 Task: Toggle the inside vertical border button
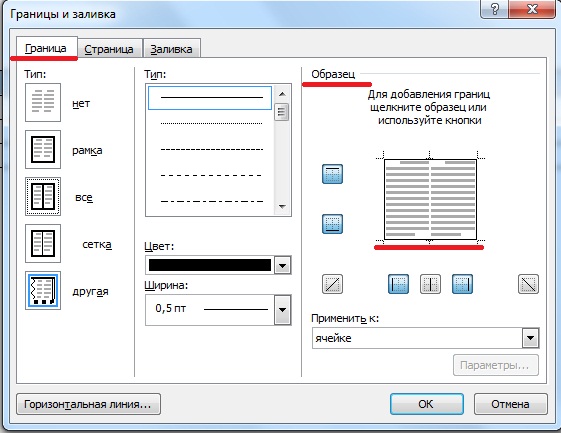pos(430,284)
